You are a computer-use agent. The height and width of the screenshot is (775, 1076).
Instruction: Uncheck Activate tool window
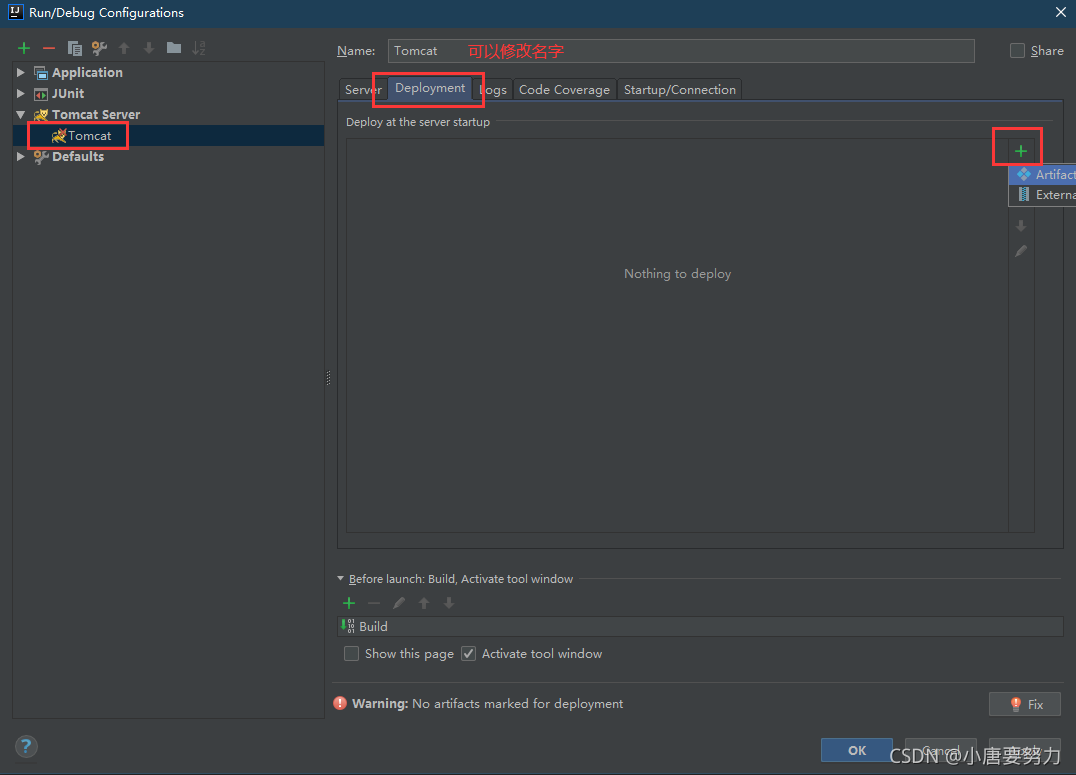469,653
